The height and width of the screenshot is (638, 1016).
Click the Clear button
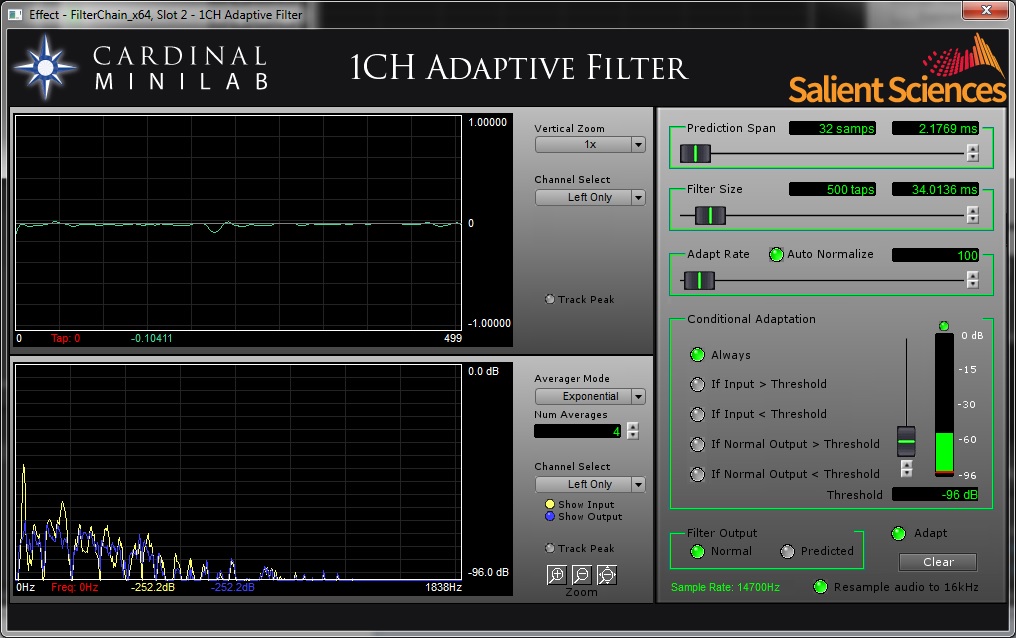[938, 562]
